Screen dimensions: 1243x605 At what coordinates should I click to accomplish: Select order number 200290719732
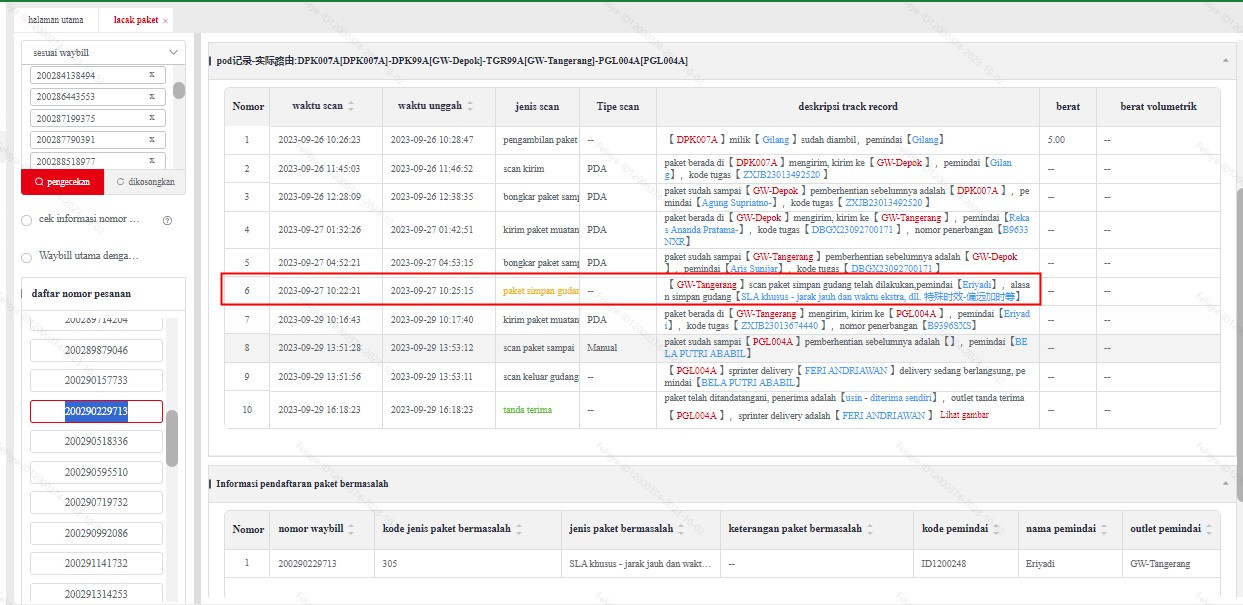[x=96, y=502]
